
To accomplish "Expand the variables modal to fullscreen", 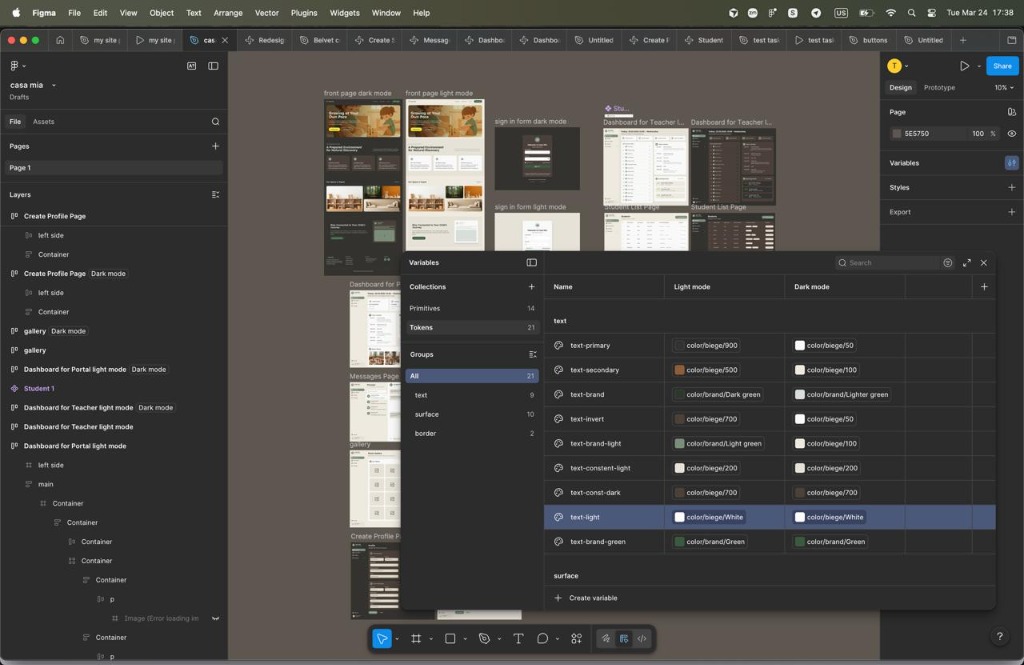I will tap(966, 263).
